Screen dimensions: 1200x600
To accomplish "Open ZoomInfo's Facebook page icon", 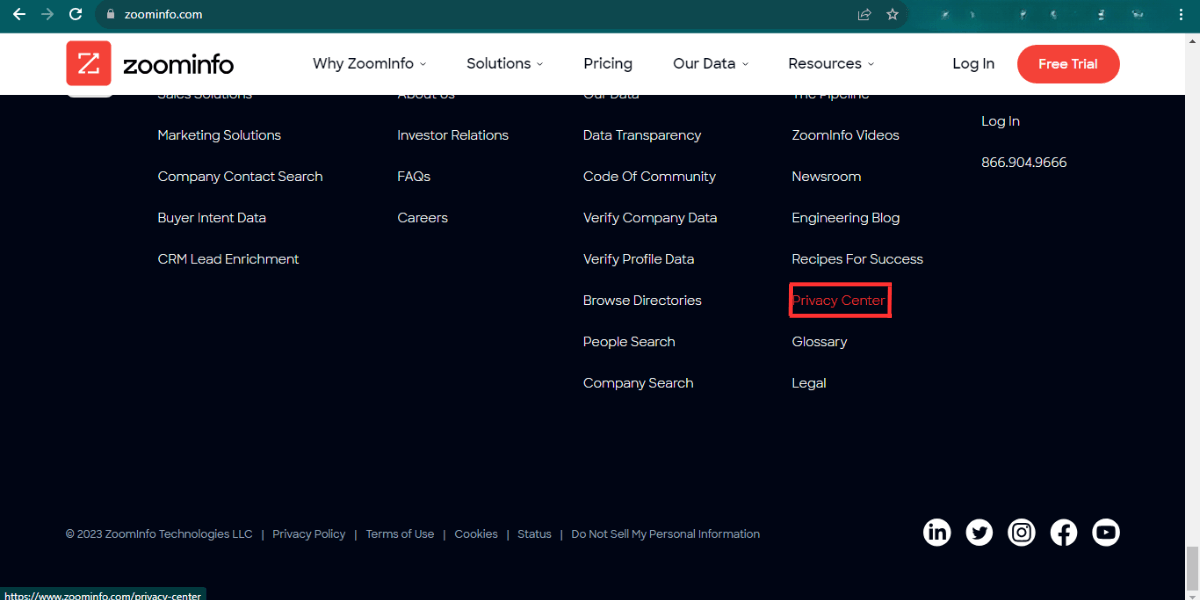I will click(1063, 533).
